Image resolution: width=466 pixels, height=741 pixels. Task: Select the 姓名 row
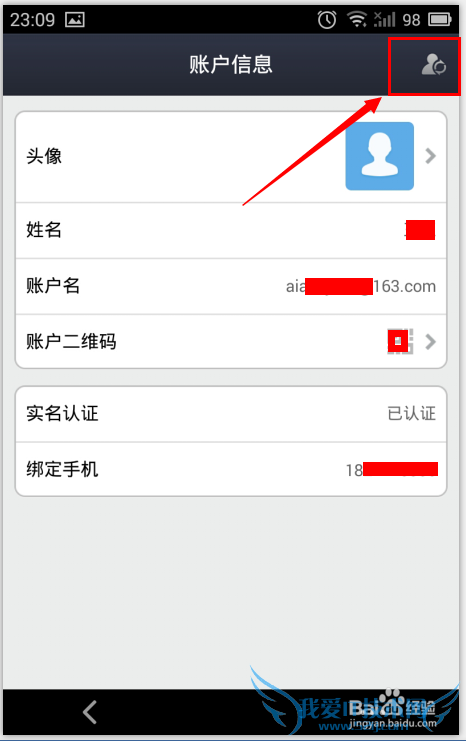tap(231, 230)
